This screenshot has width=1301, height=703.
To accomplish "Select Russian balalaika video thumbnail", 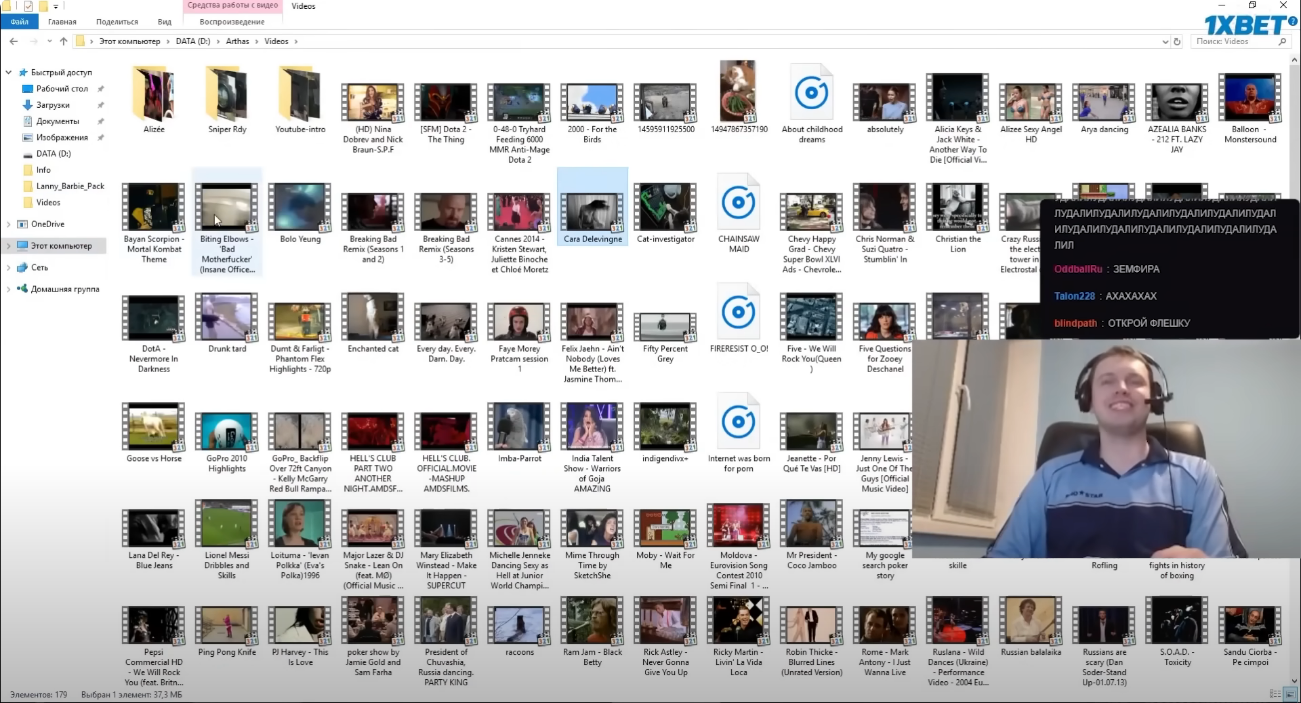I will 1030,621.
